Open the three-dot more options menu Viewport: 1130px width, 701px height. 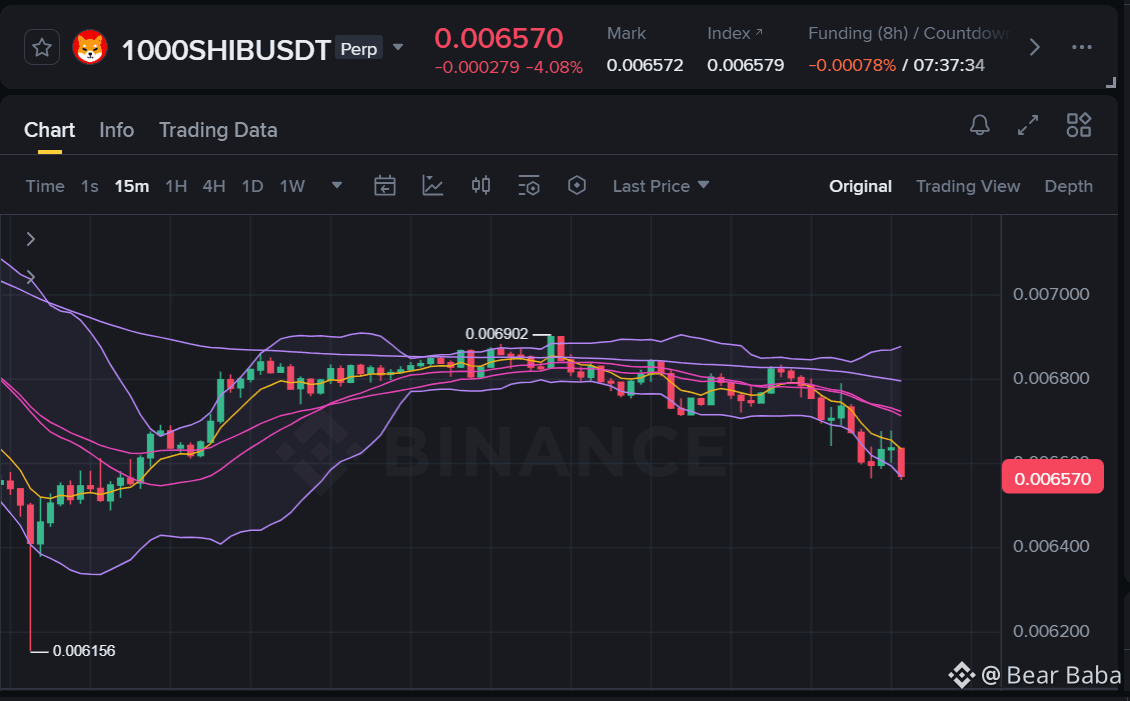point(1082,48)
